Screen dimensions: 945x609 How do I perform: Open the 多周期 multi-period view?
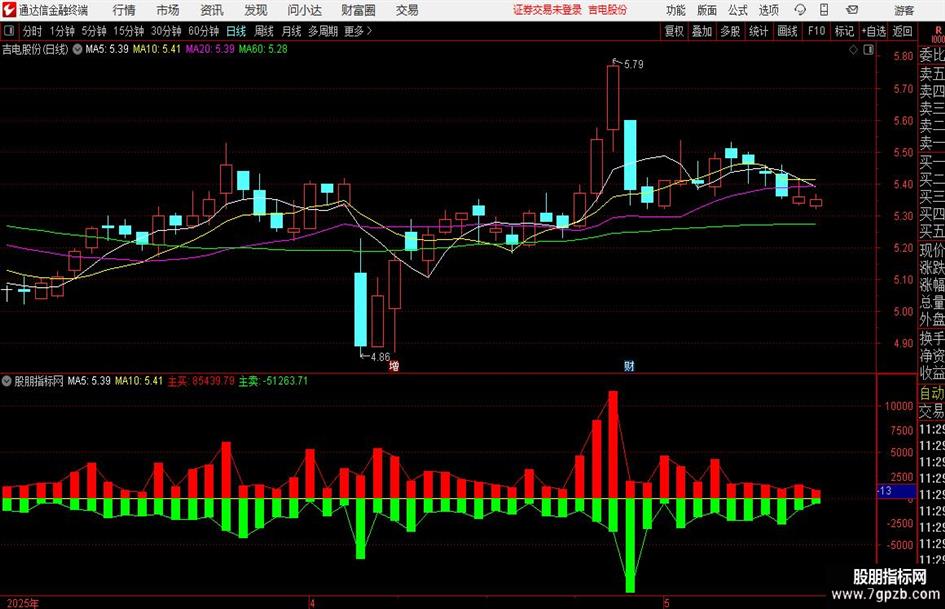coord(323,31)
